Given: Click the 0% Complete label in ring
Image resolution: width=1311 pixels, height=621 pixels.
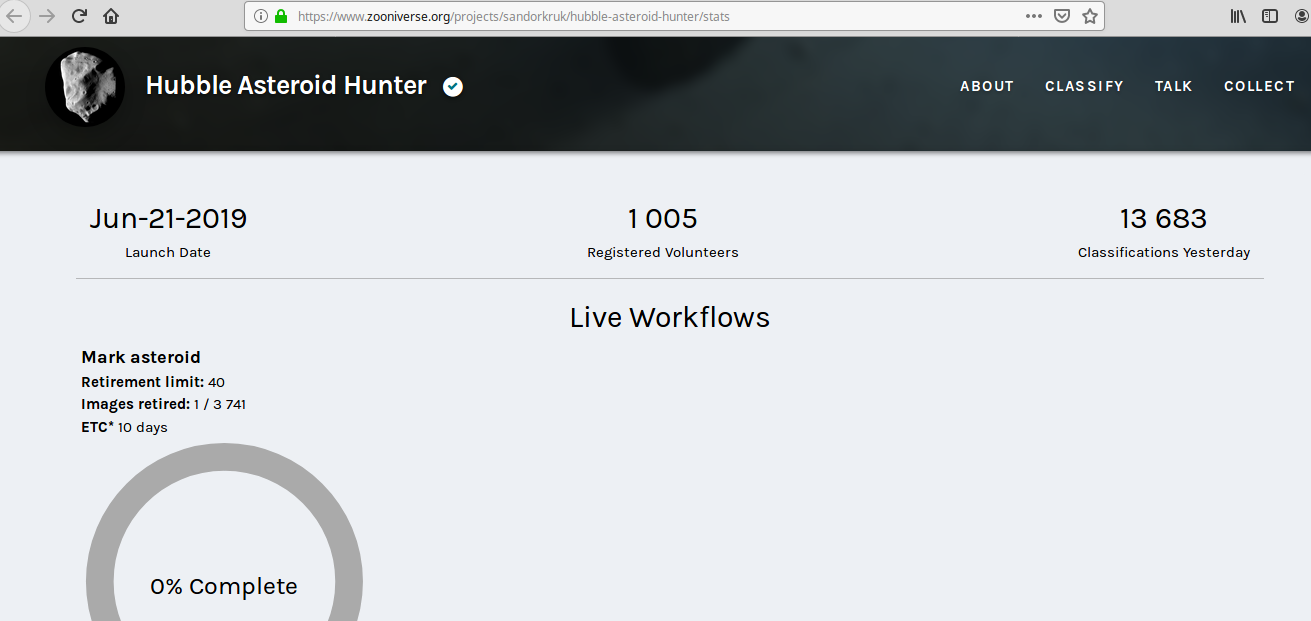Looking at the screenshot, I should coord(224,586).
